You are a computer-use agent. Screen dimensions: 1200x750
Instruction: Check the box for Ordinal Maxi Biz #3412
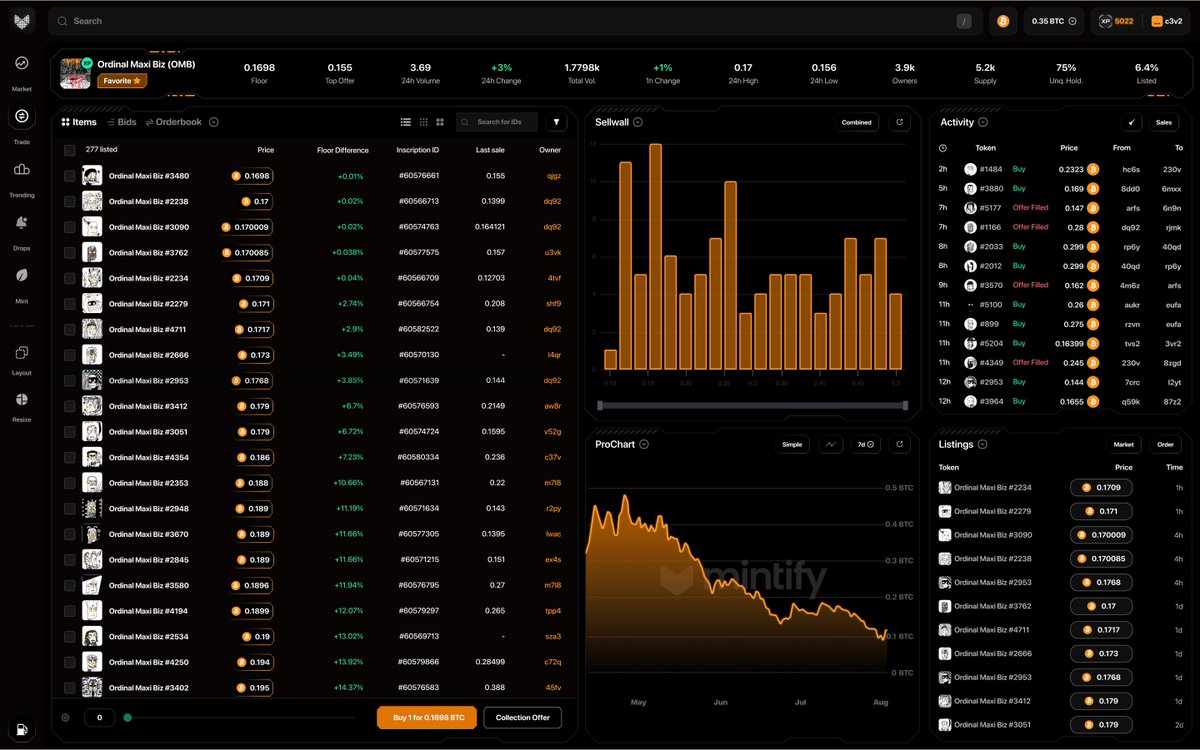(x=70, y=406)
